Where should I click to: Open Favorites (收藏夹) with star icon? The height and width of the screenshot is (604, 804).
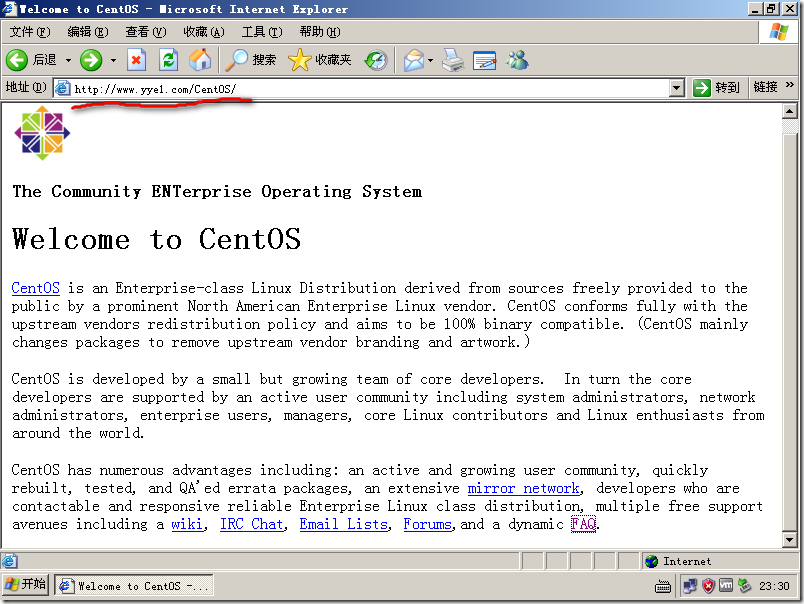pyautogui.click(x=320, y=61)
